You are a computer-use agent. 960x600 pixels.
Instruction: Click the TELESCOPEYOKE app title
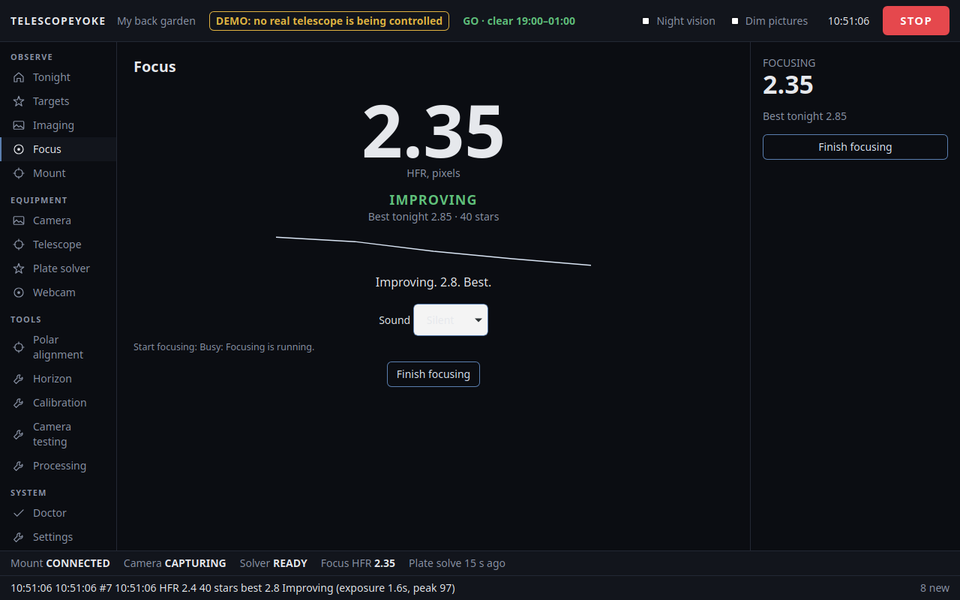coord(58,21)
